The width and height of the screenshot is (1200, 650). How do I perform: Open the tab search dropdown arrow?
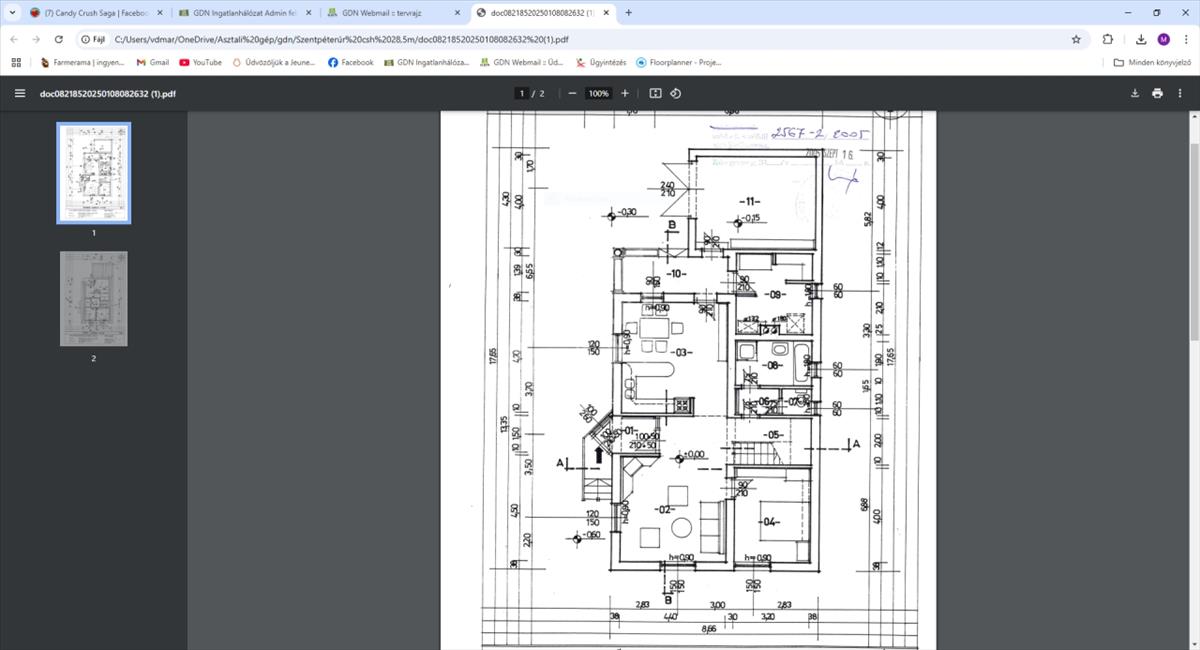[11, 13]
